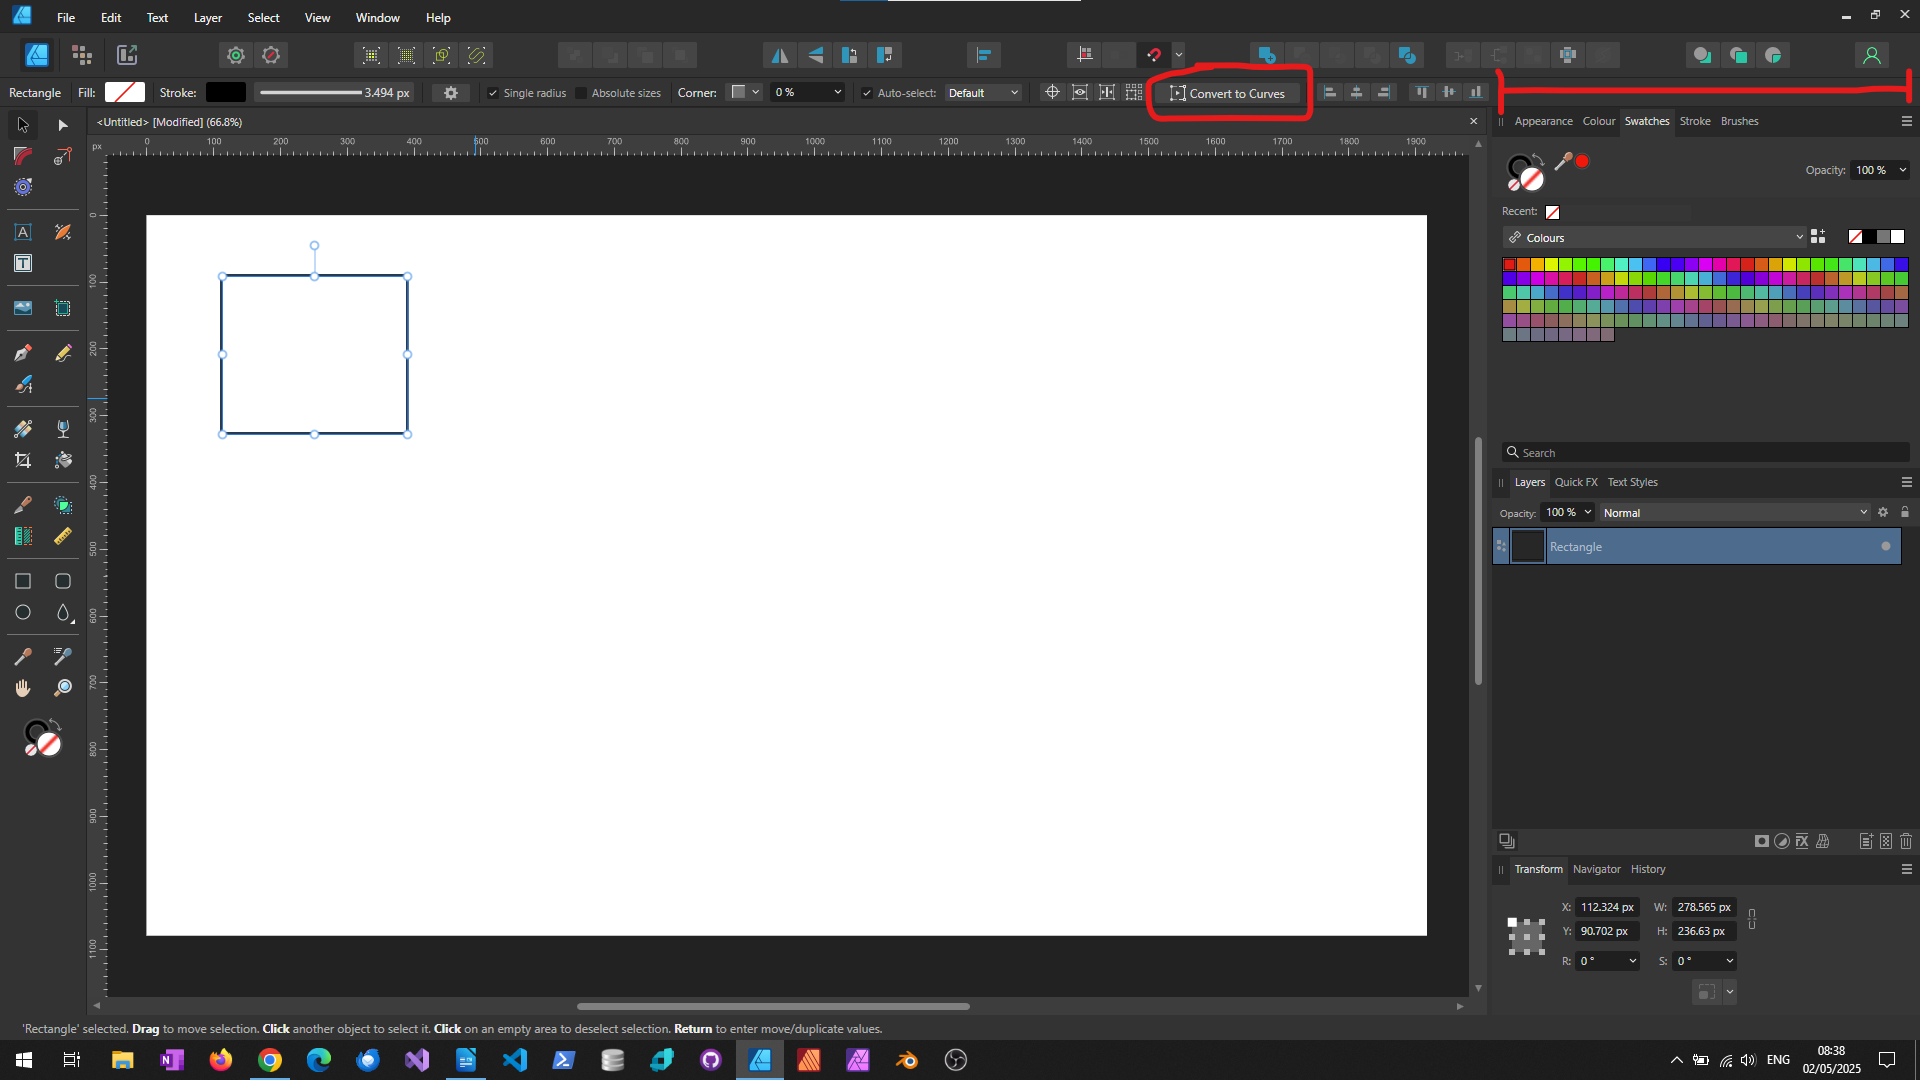Viewport: 1920px width, 1080px height.
Task: Open the corner percentage dropdown
Action: pos(838,92)
